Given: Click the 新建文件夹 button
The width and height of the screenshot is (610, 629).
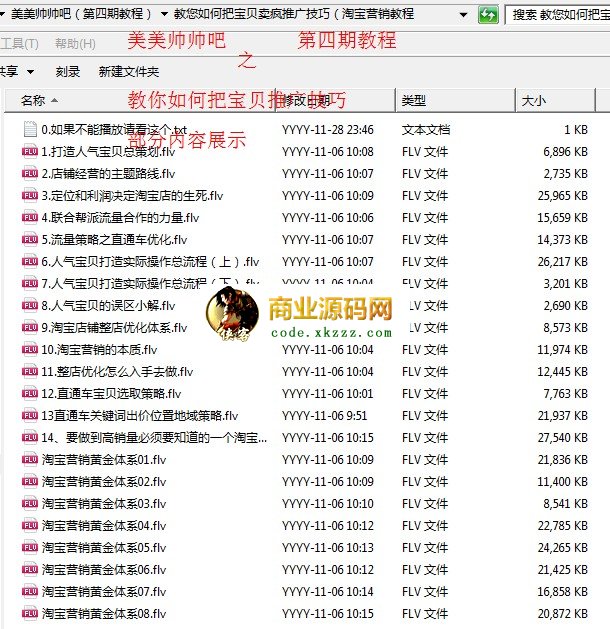Looking at the screenshot, I should (129, 71).
